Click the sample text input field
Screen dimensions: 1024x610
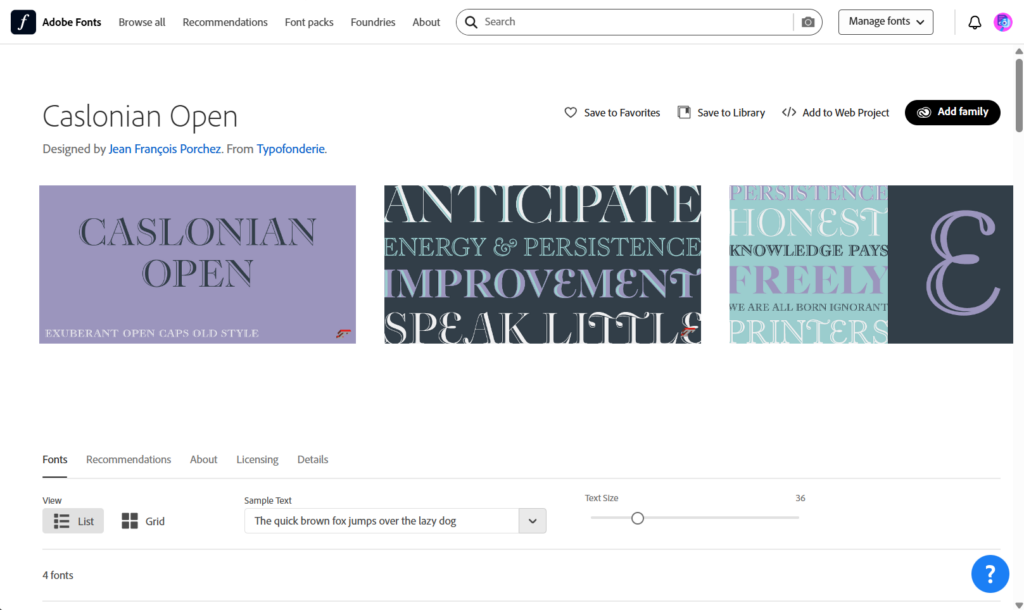382,521
